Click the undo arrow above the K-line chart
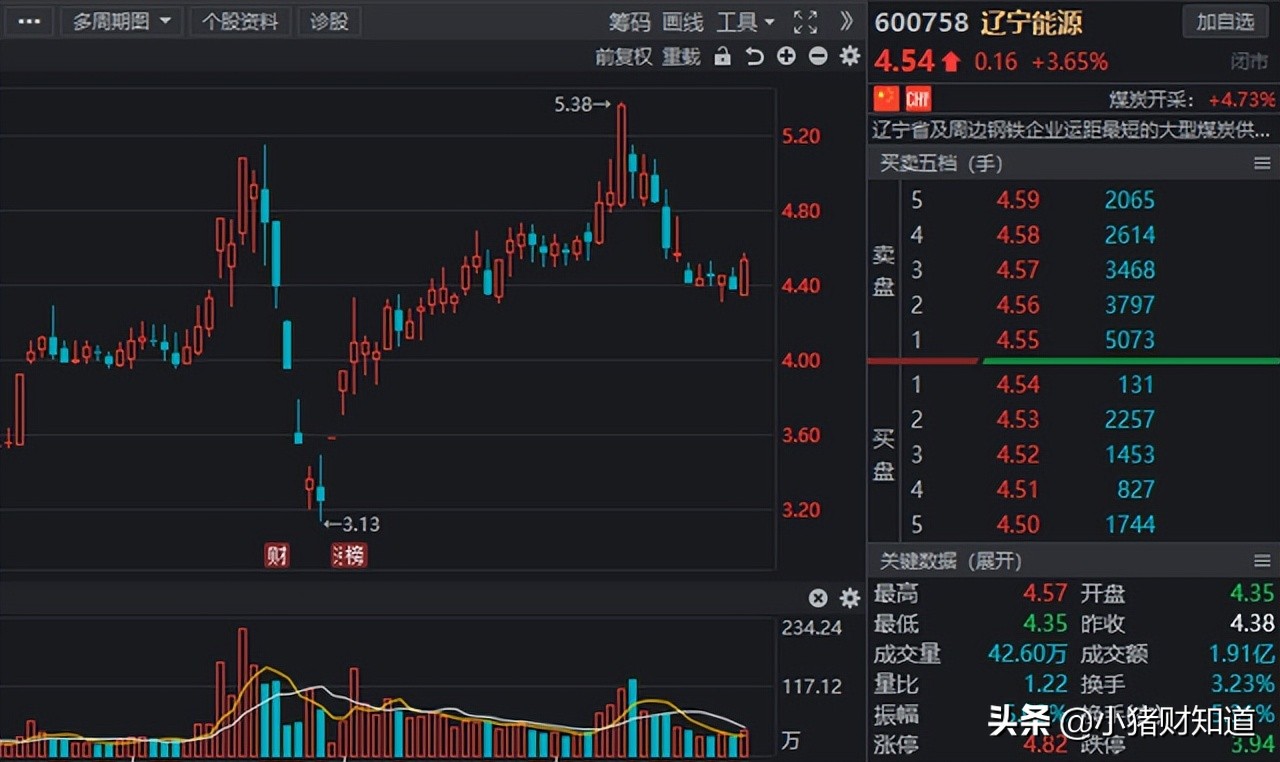This screenshot has width=1280, height=762. 754,57
